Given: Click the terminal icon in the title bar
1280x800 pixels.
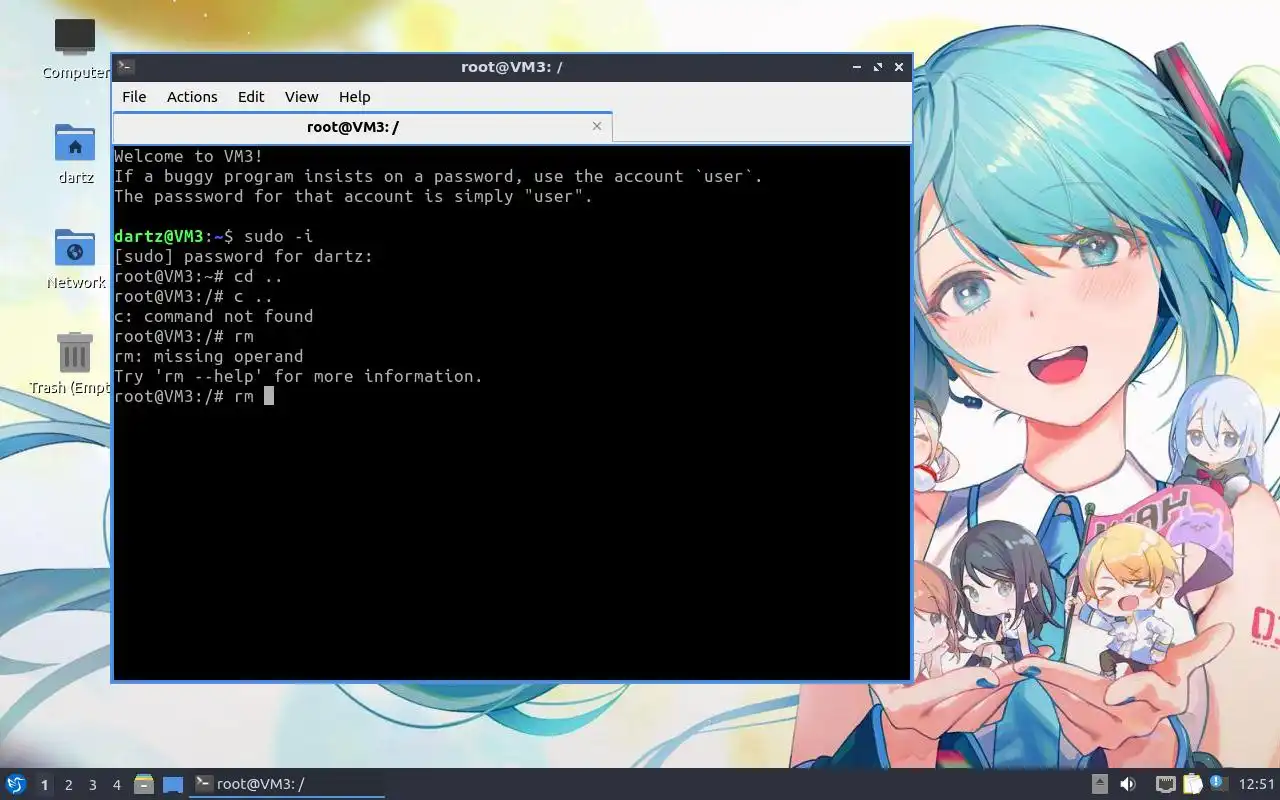Looking at the screenshot, I should [x=125, y=67].
